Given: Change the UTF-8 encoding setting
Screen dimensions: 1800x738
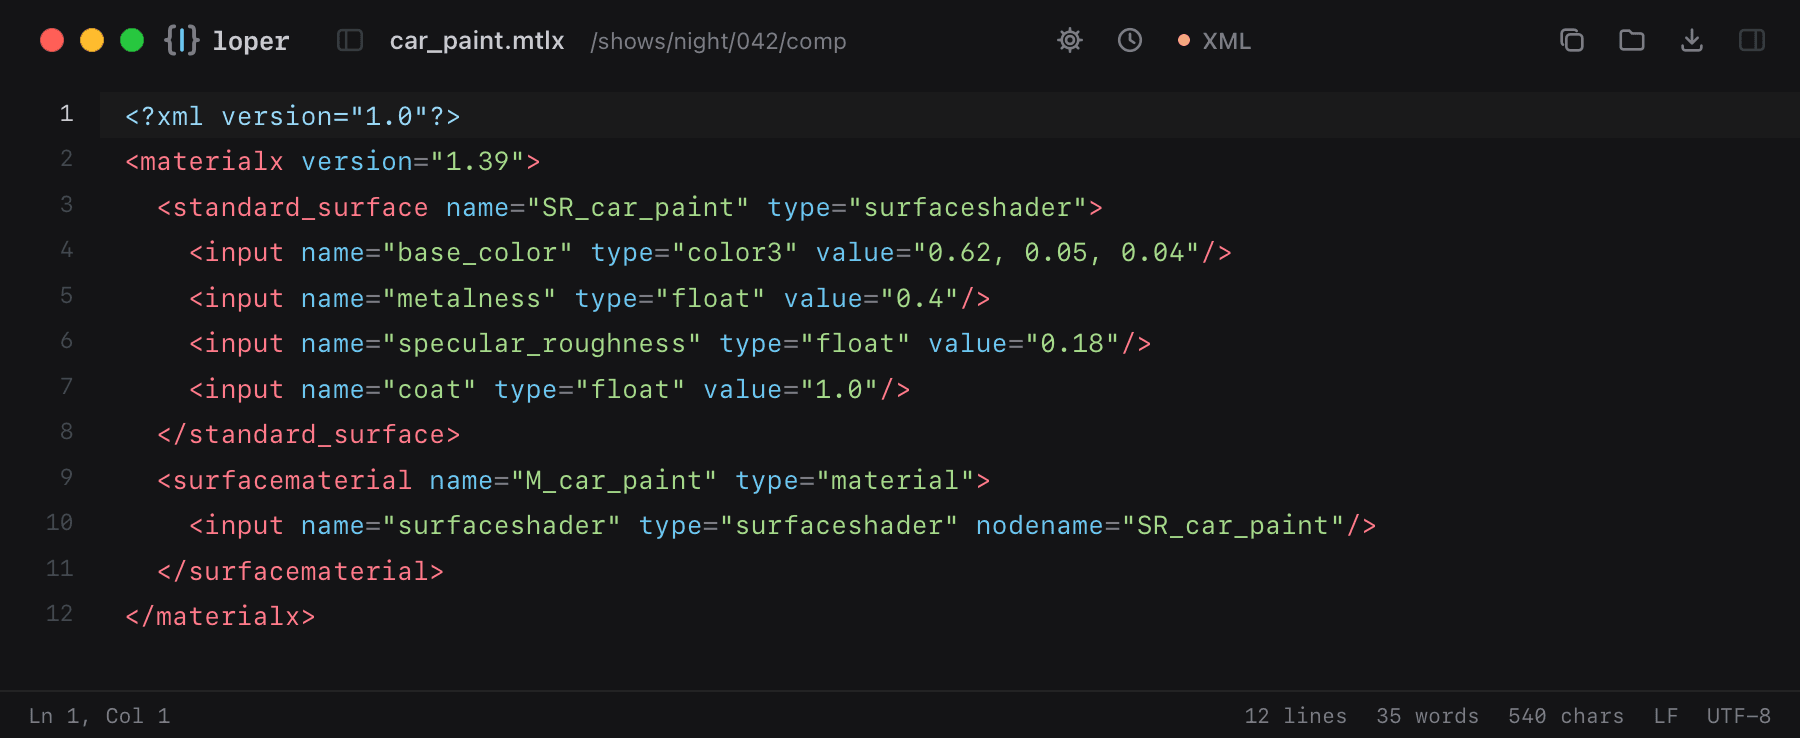Looking at the screenshot, I should (1739, 716).
